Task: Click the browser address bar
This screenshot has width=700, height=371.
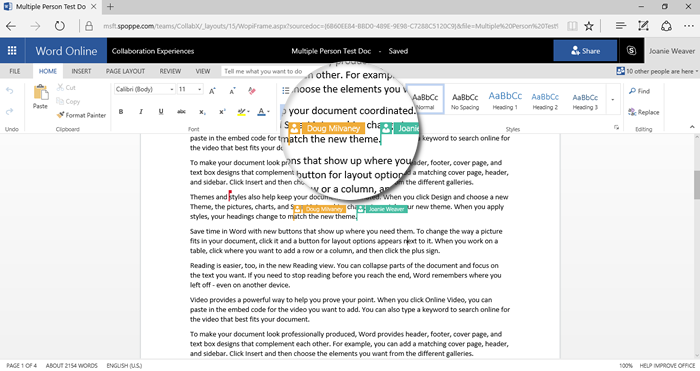Action: coord(330,26)
